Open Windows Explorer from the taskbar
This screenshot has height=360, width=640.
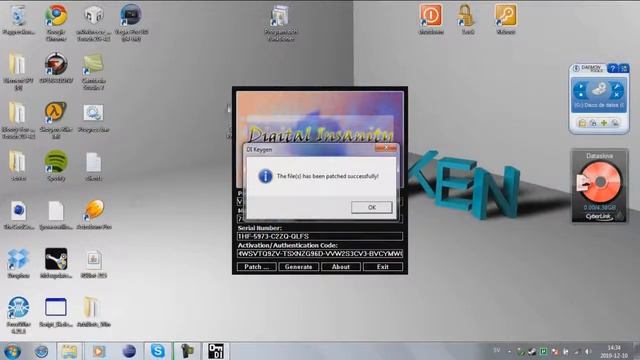pyautogui.click(x=69, y=351)
